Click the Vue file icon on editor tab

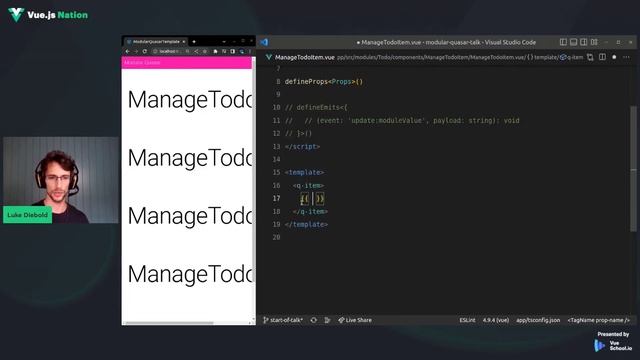tap(269, 57)
